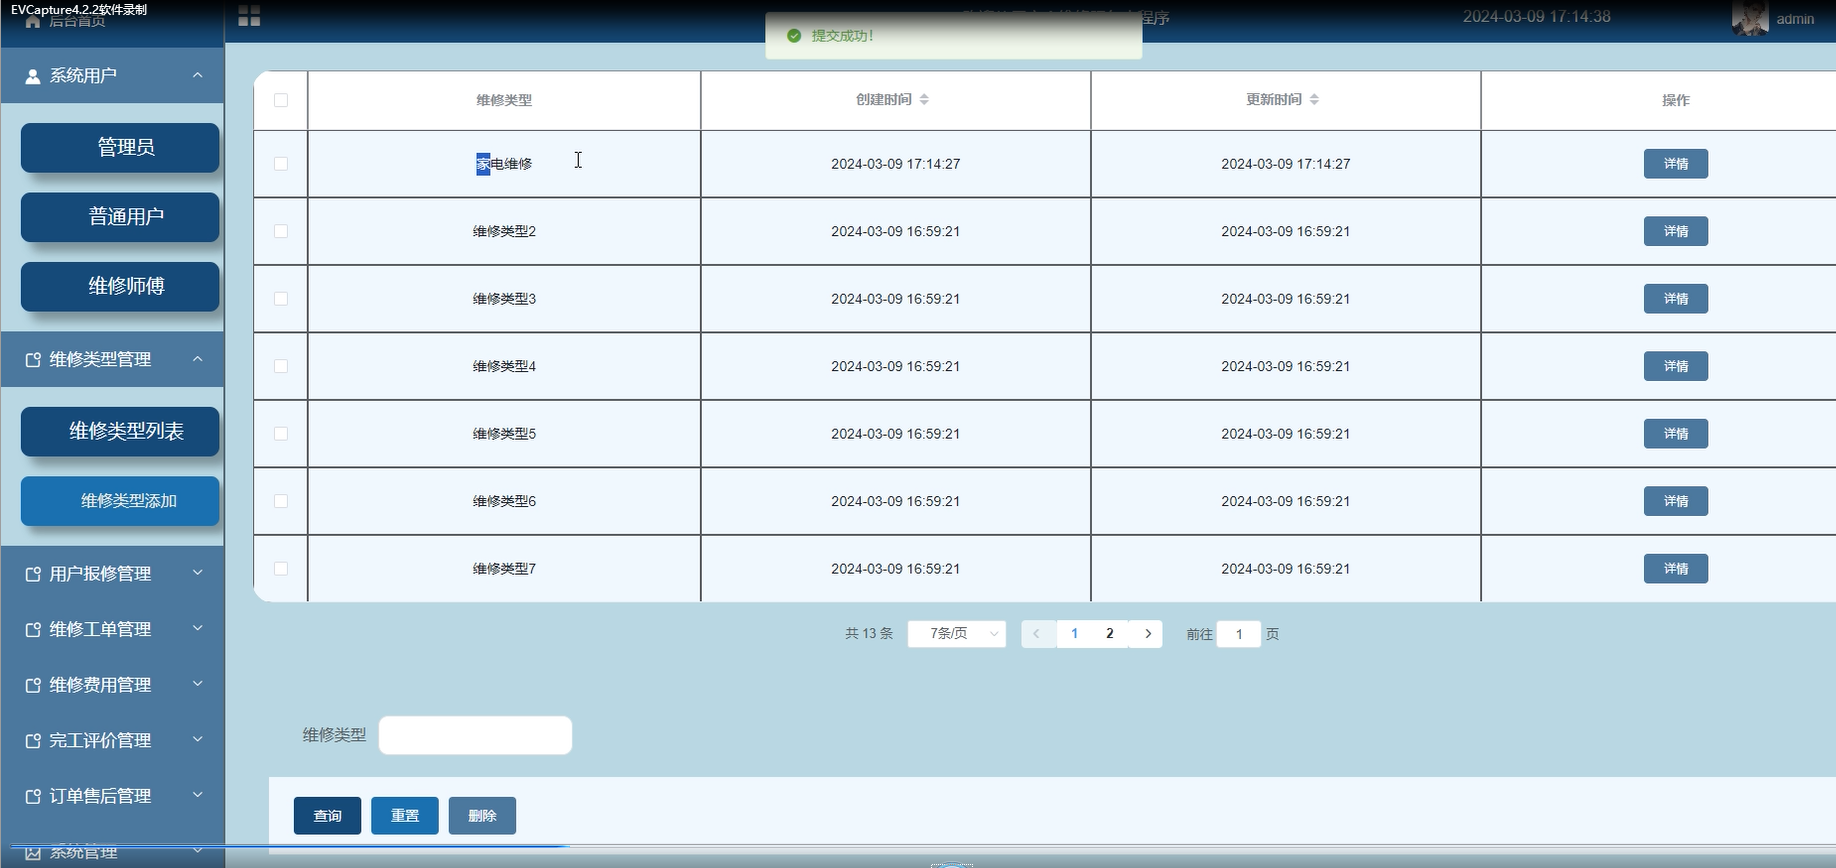The image size is (1836, 868).
Task: Focus the 维修类型 search input field
Action: tap(475, 736)
